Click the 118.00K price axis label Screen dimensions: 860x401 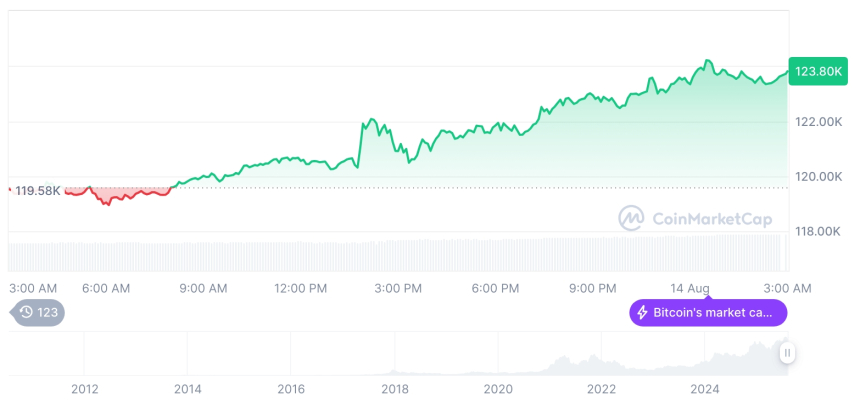[x=817, y=232]
